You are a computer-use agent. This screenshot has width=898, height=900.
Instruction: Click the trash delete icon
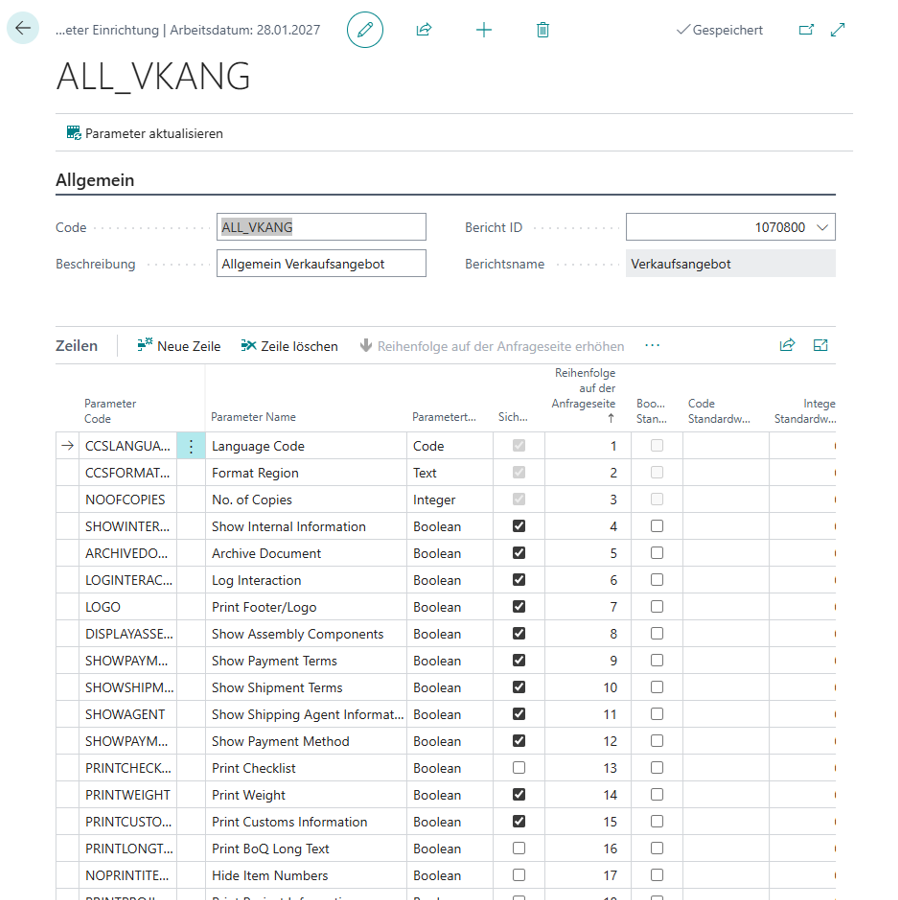(x=543, y=30)
